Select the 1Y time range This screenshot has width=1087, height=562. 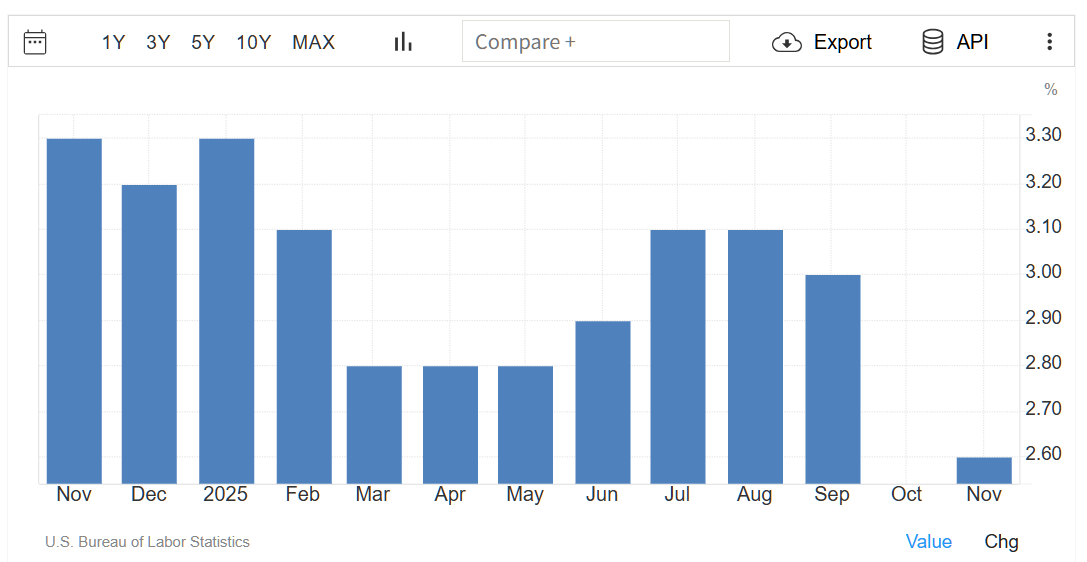click(113, 42)
